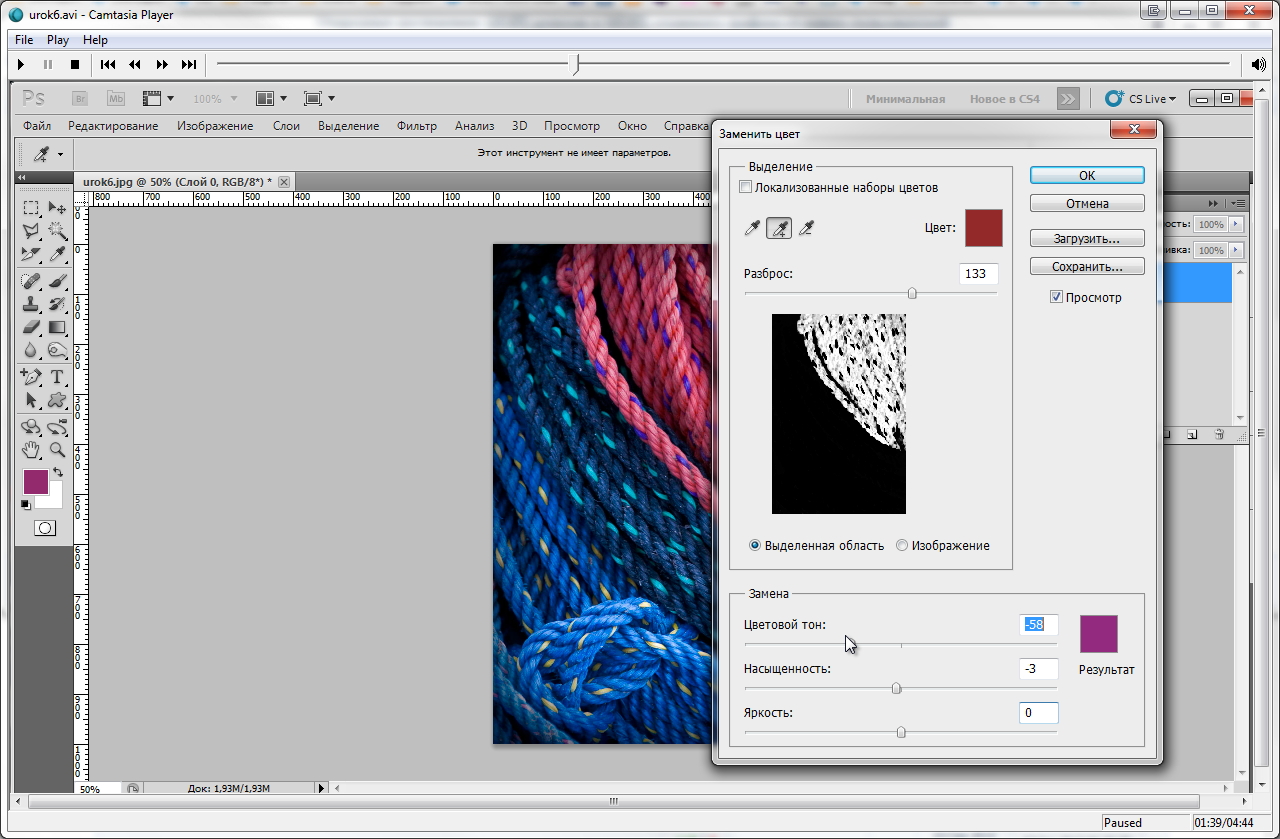Select the Horizontal Type tool
Viewport: 1280px width, 839px height.
[57, 377]
